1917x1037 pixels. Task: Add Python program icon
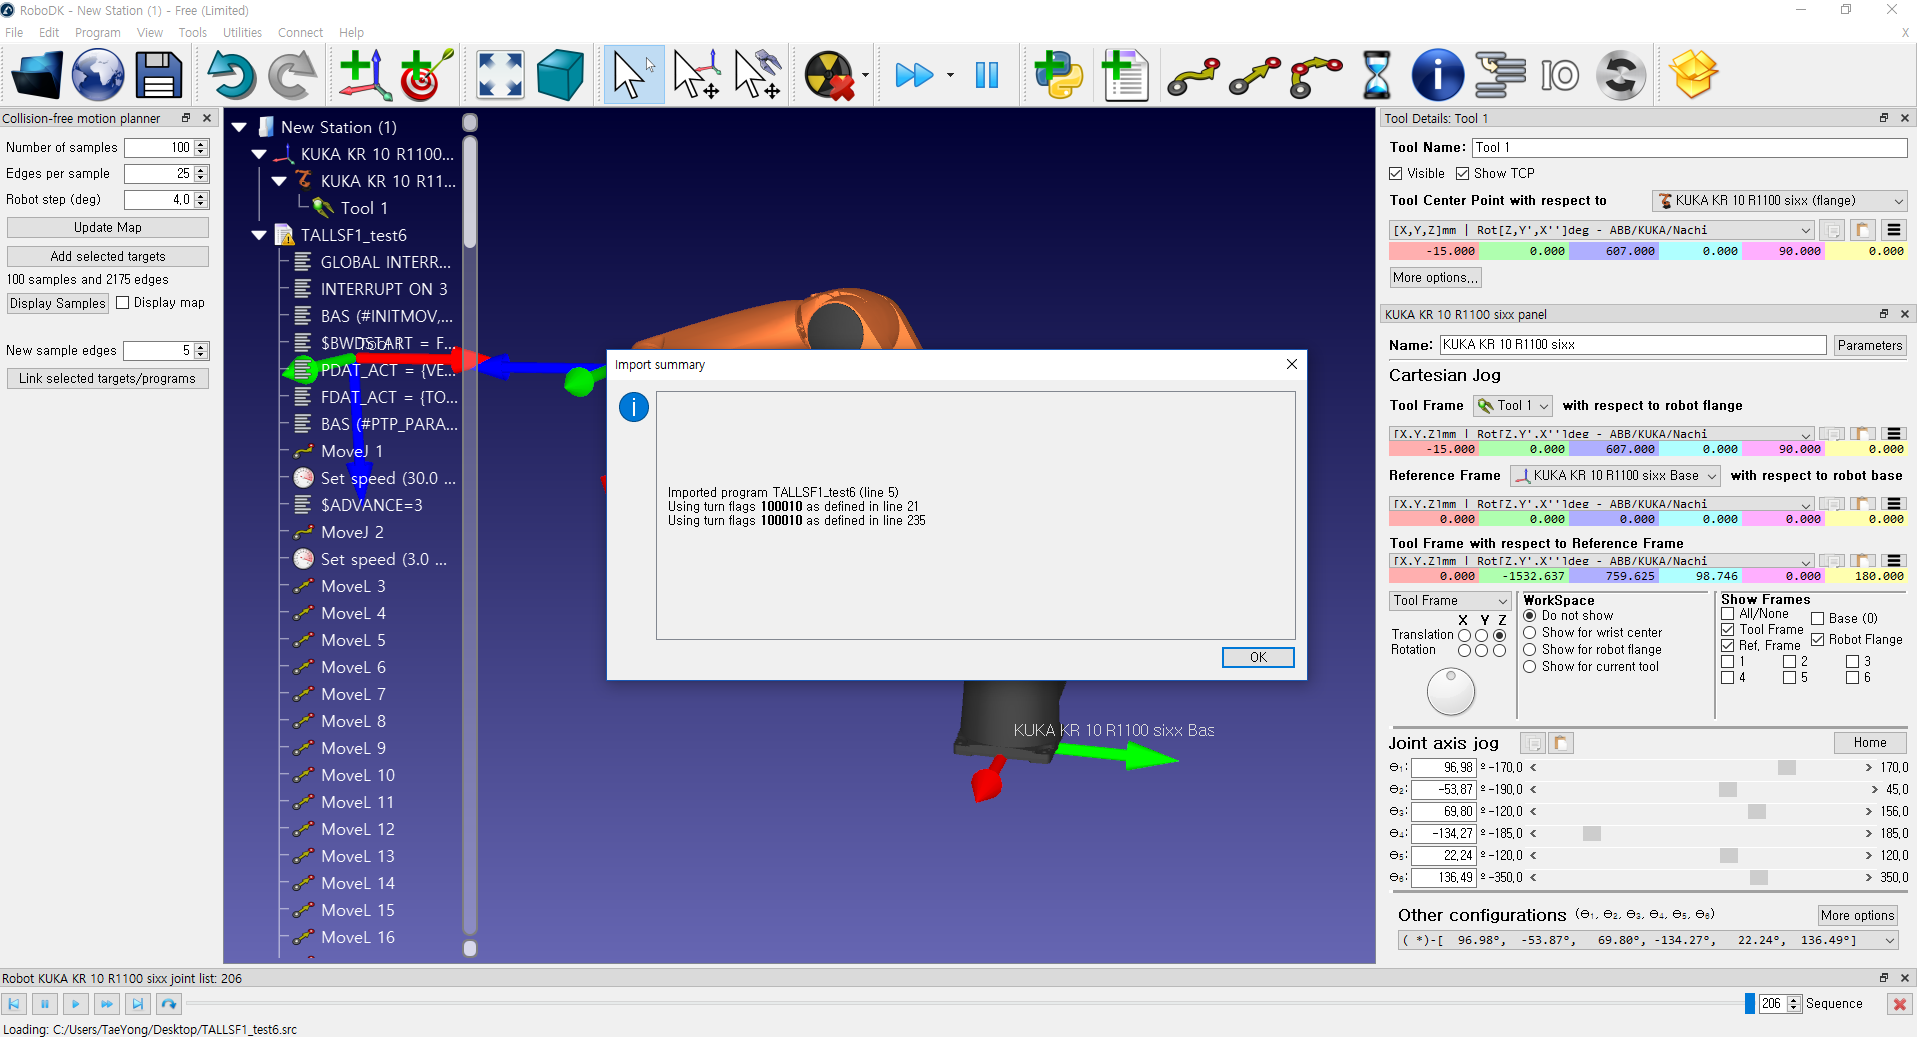[x=1058, y=76]
